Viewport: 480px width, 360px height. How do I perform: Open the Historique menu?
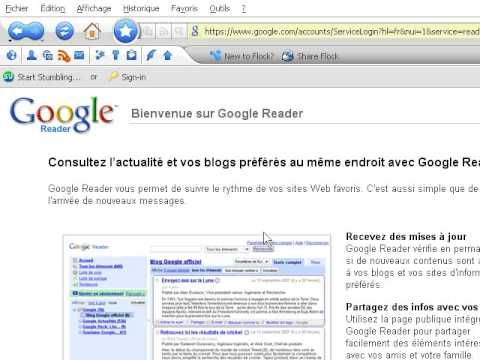(141, 8)
